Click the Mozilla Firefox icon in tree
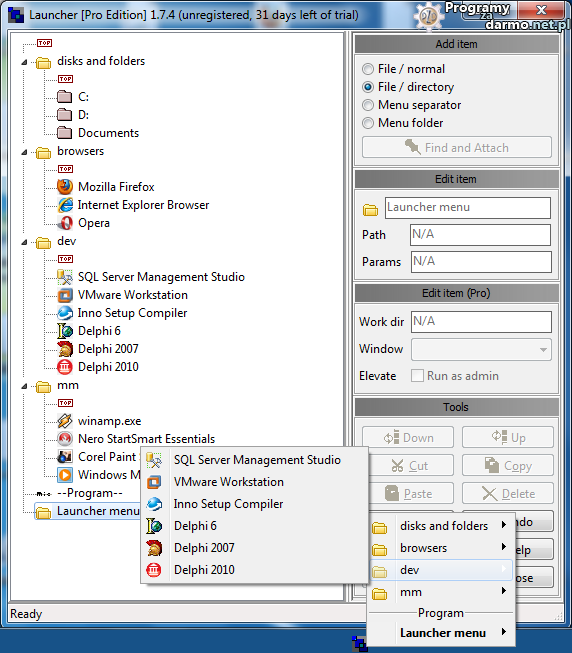 [65, 187]
